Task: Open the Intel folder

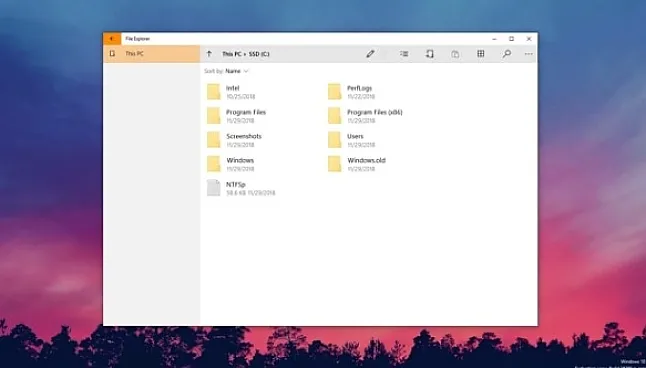Action: pyautogui.click(x=232, y=92)
